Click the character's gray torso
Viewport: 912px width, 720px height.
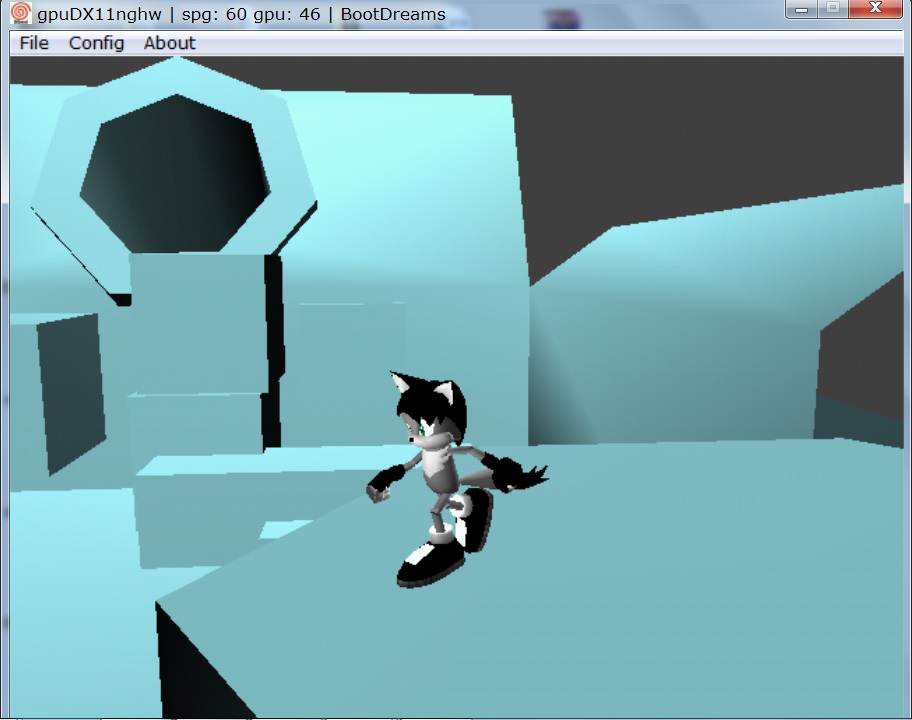click(440, 468)
